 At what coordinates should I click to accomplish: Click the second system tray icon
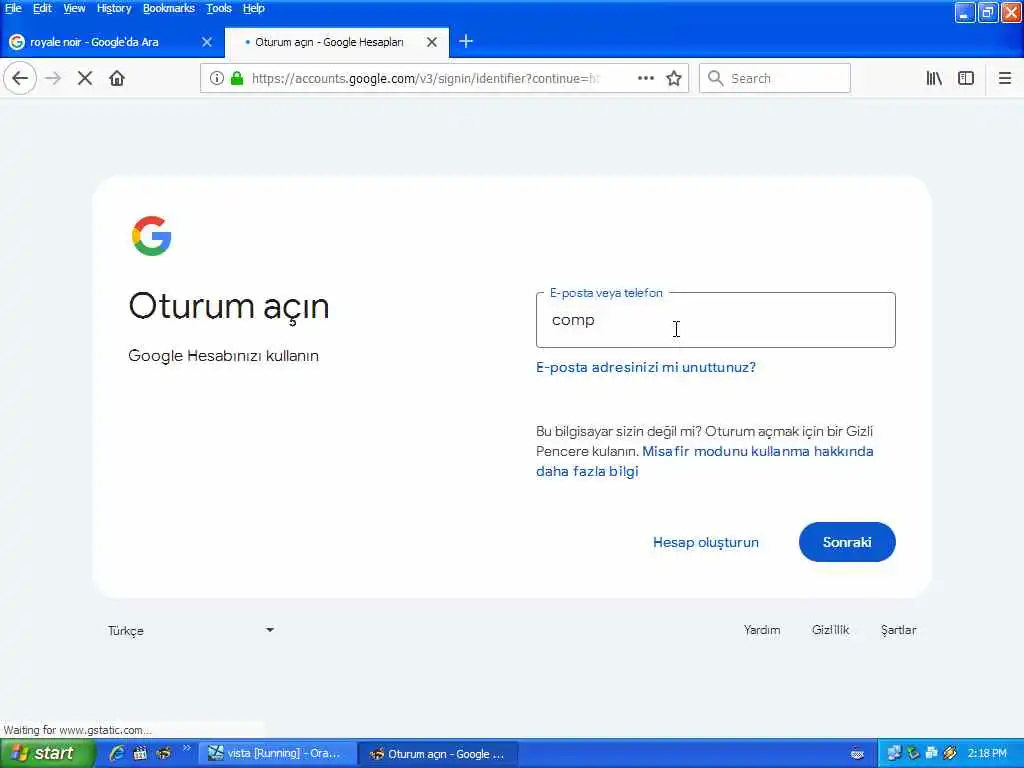pyautogui.click(x=913, y=753)
